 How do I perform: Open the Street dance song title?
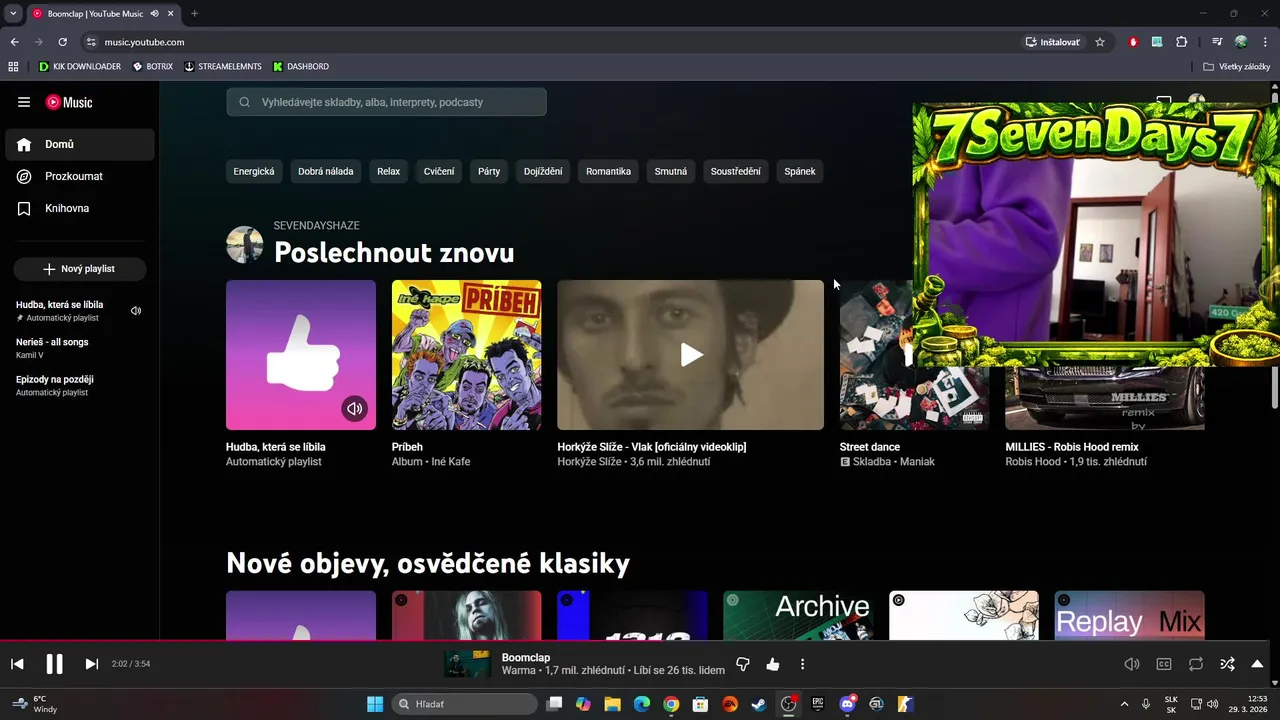(x=870, y=447)
